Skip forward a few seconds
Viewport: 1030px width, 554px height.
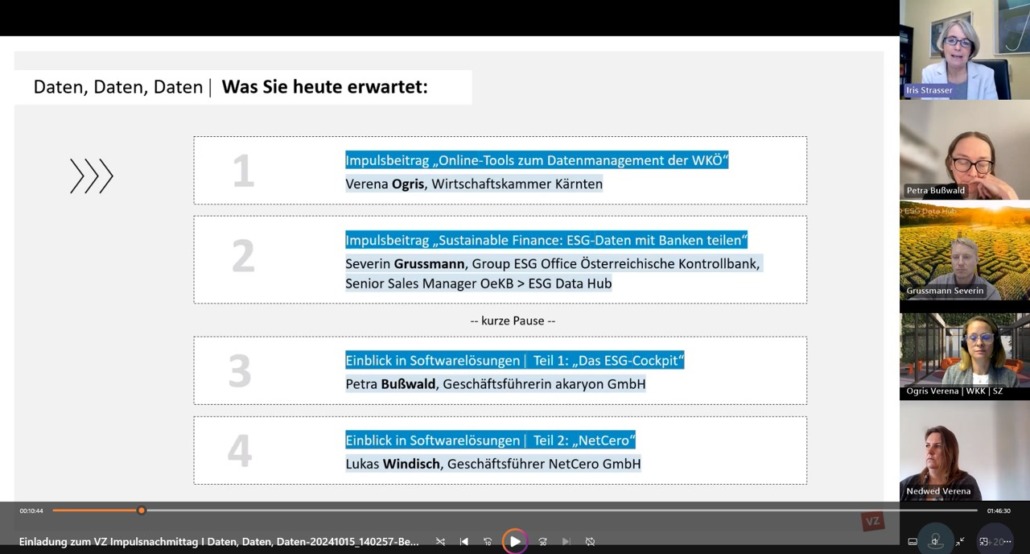point(542,541)
